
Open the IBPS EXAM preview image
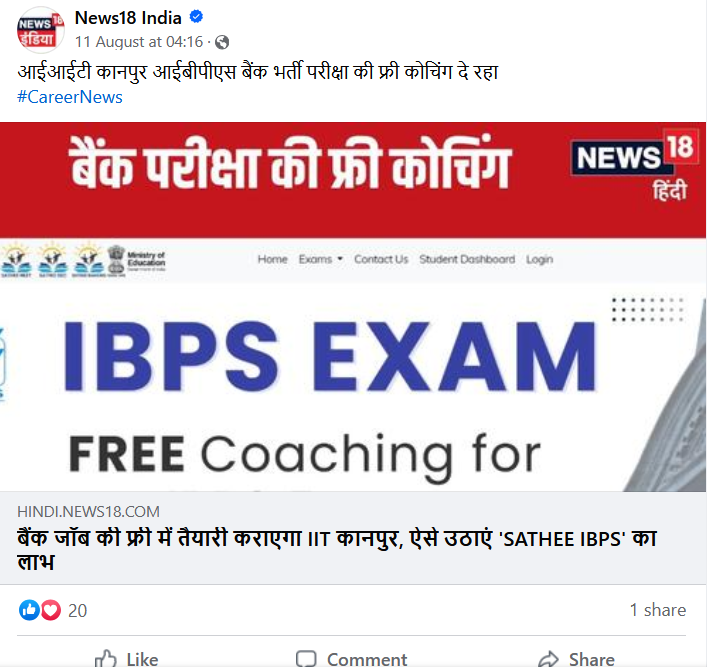[353, 365]
